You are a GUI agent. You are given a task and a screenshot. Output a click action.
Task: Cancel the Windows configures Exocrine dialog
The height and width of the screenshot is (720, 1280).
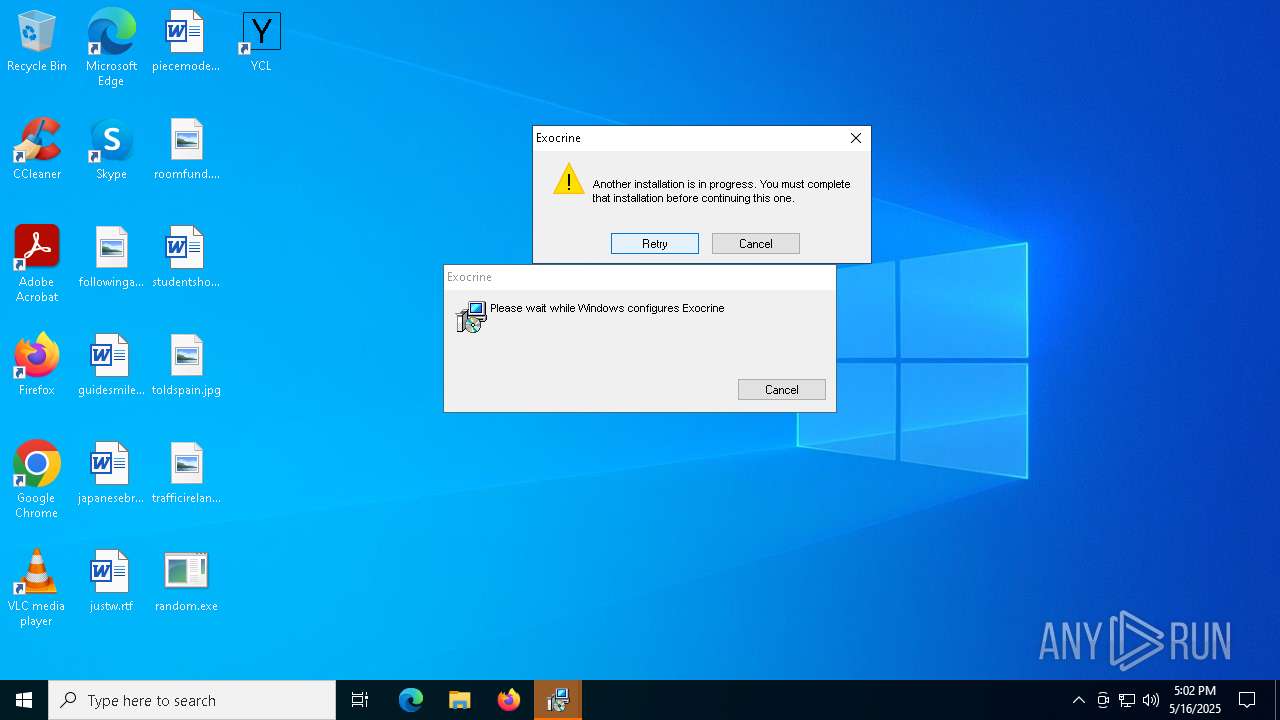click(782, 389)
